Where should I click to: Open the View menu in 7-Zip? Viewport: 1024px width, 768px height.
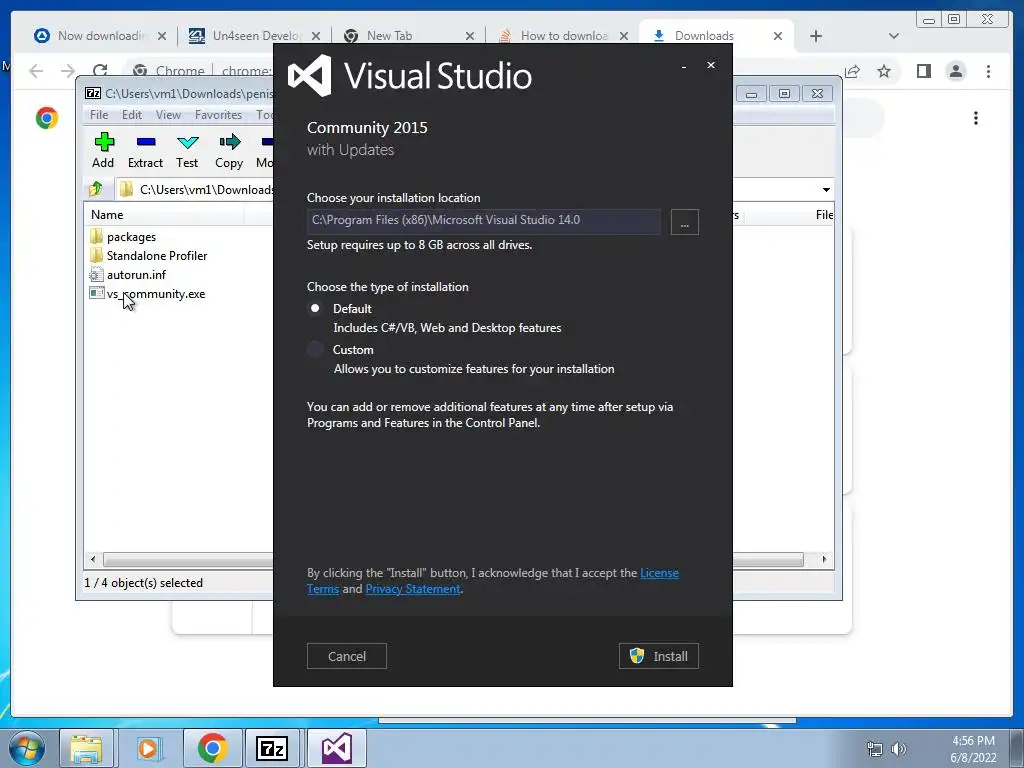coord(168,115)
